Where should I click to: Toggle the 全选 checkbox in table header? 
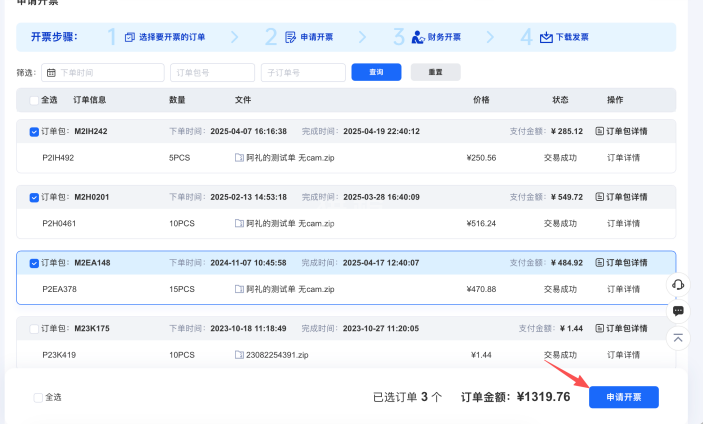(34, 100)
